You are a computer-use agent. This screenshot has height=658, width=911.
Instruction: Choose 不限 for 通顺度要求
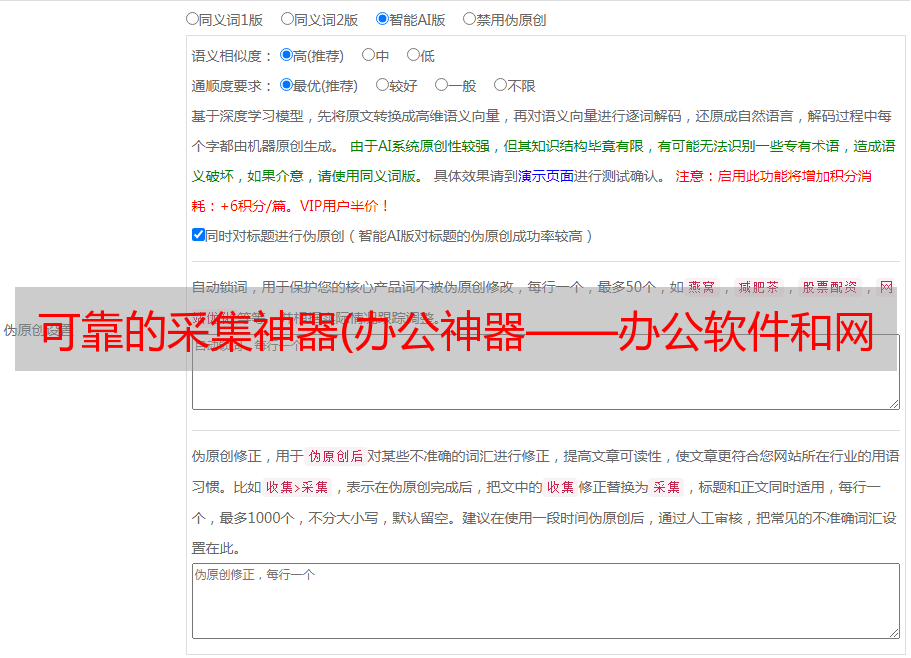500,86
